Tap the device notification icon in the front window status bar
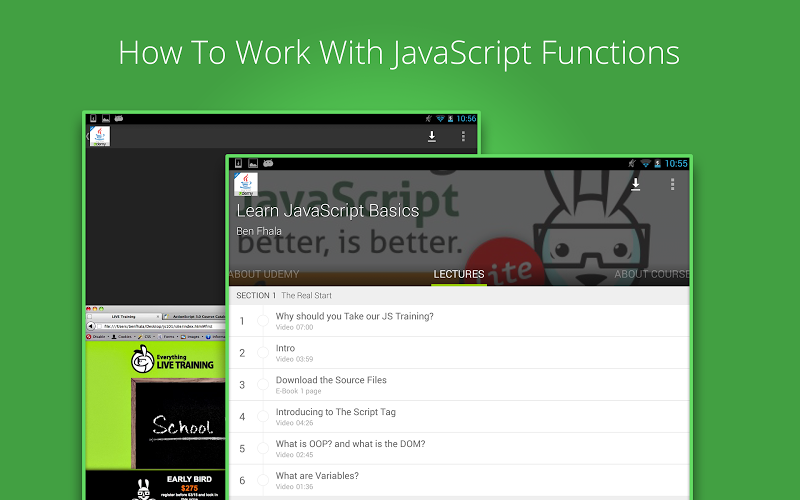The image size is (800, 500). pos(238,163)
